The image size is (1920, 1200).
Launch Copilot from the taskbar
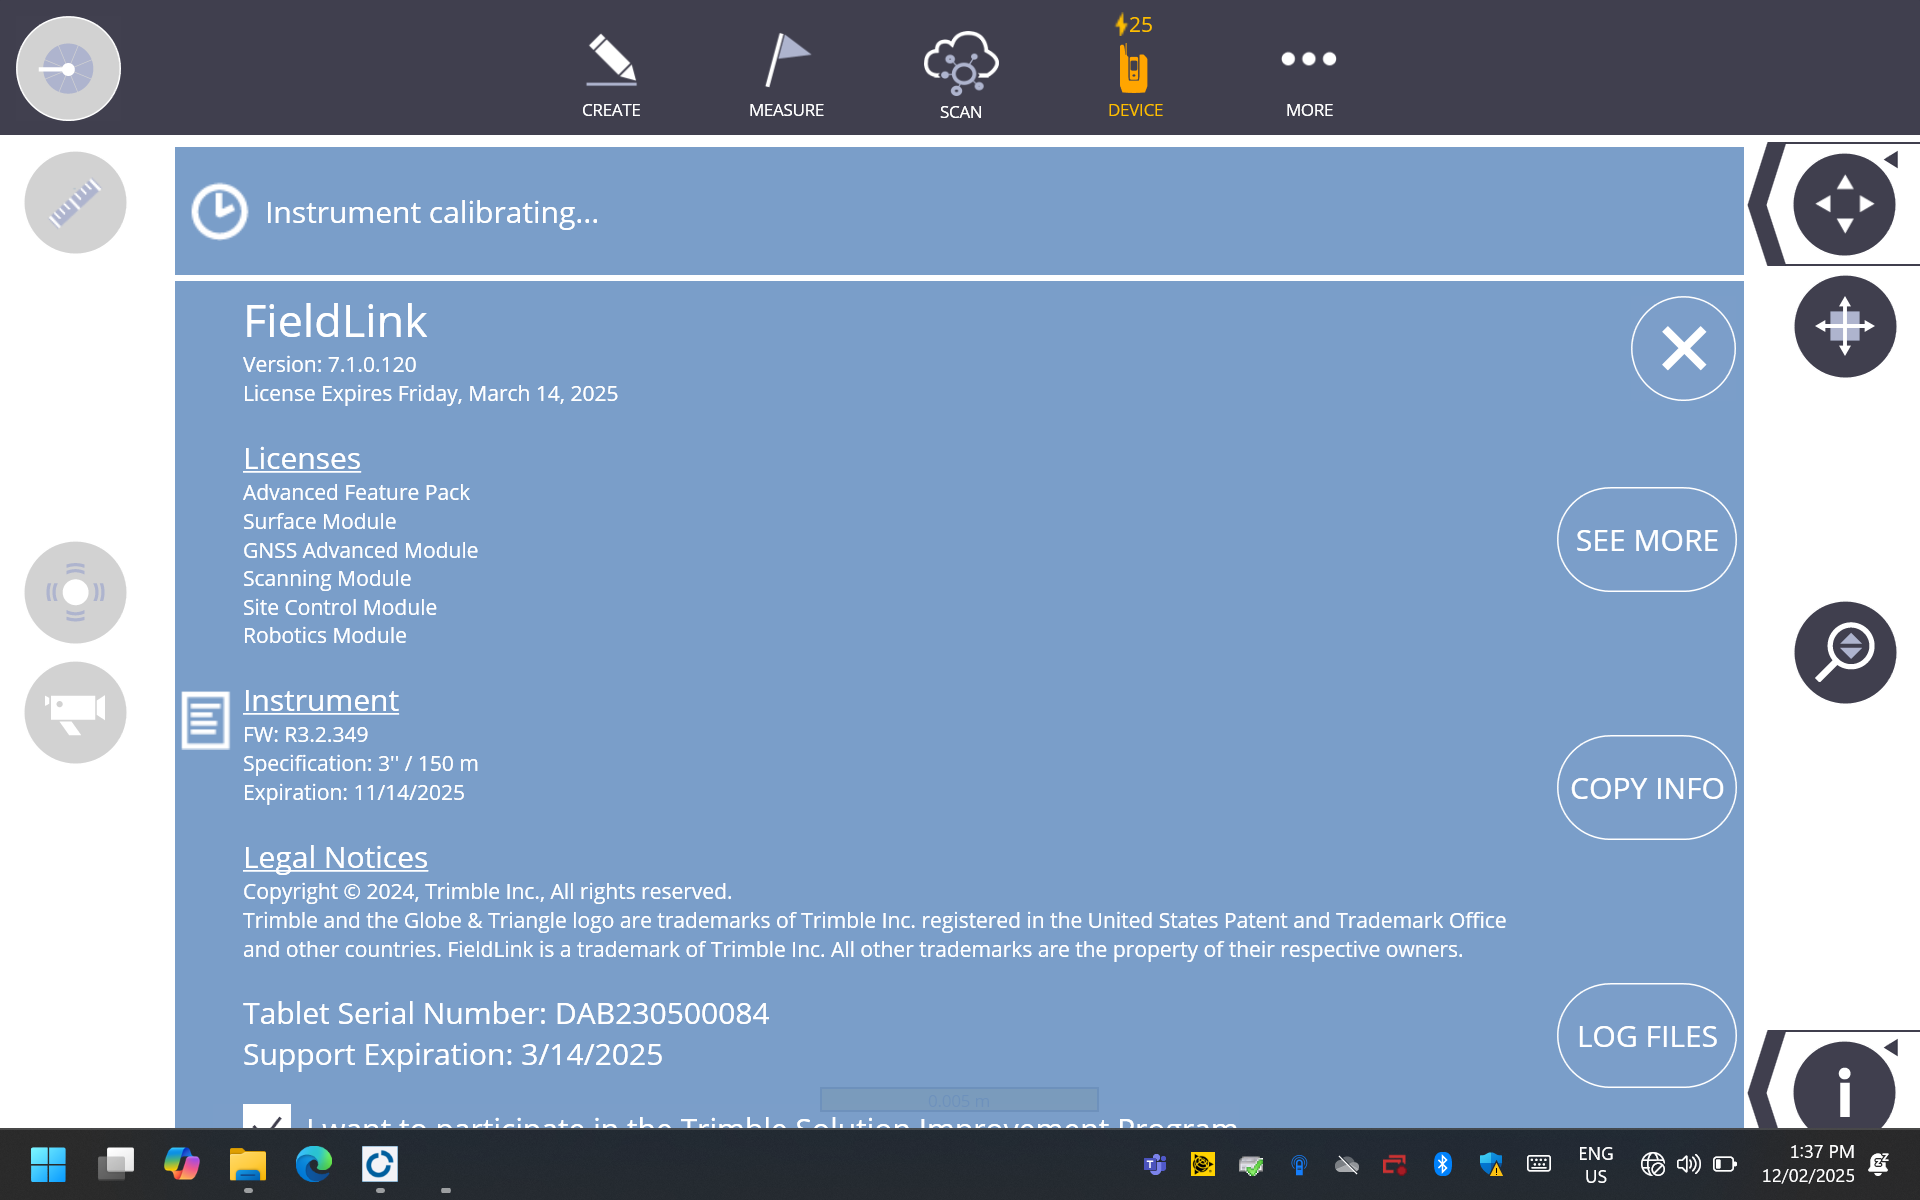pyautogui.click(x=181, y=1164)
